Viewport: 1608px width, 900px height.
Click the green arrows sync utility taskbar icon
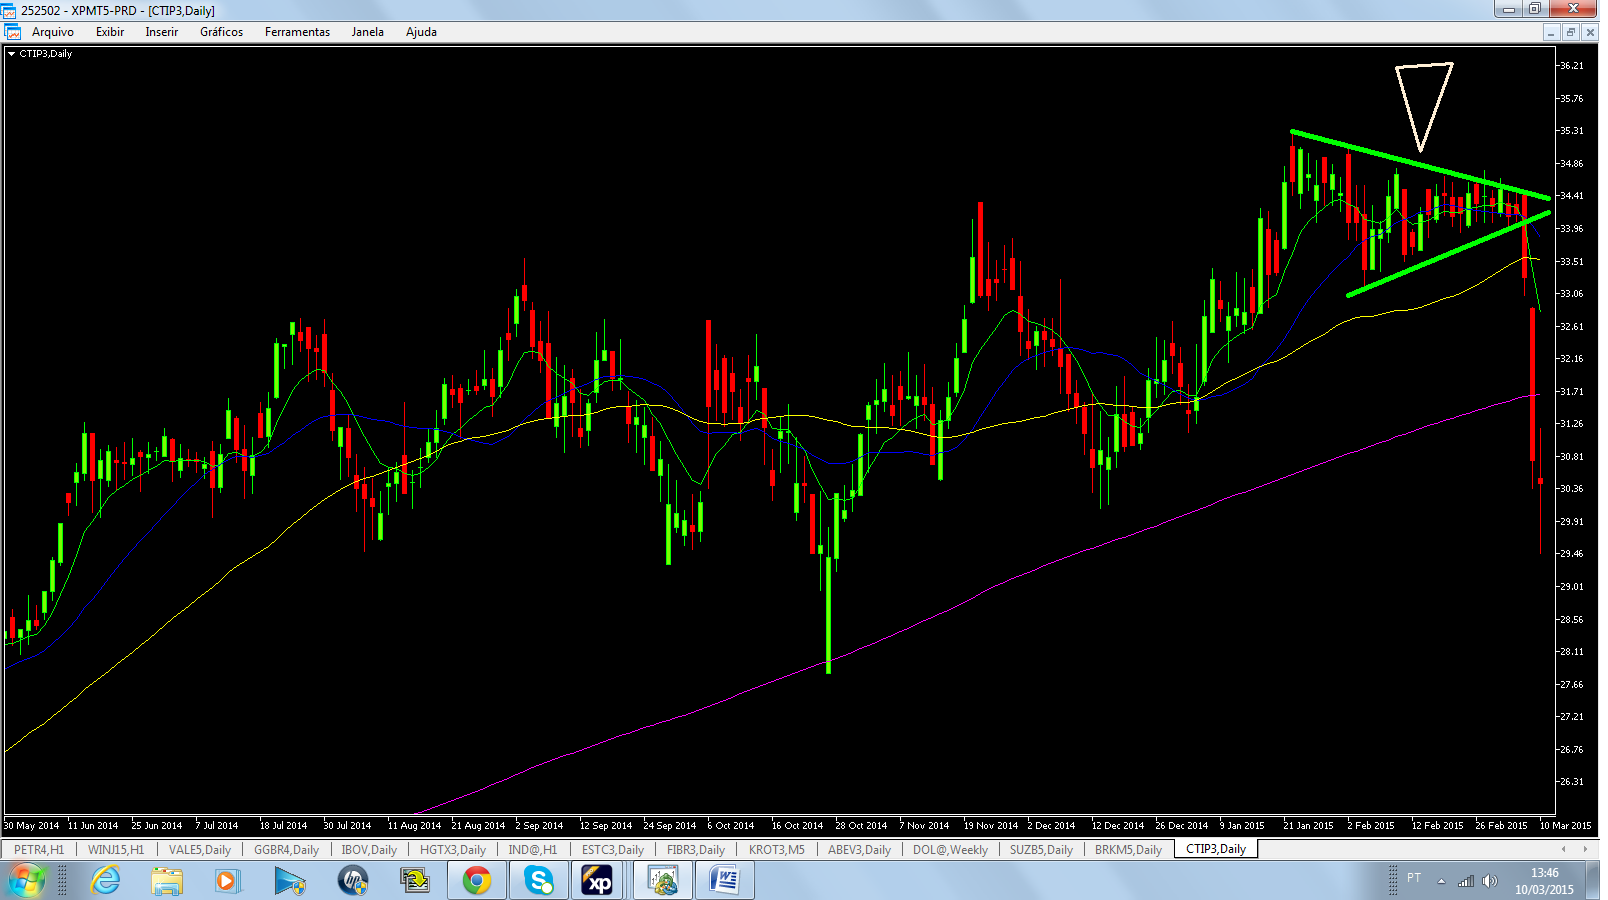414,880
